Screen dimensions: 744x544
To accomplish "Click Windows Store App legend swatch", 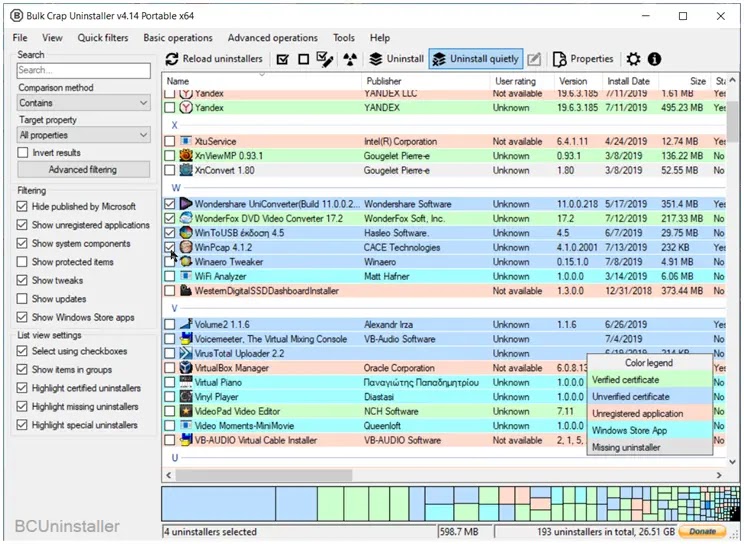I will point(650,431).
